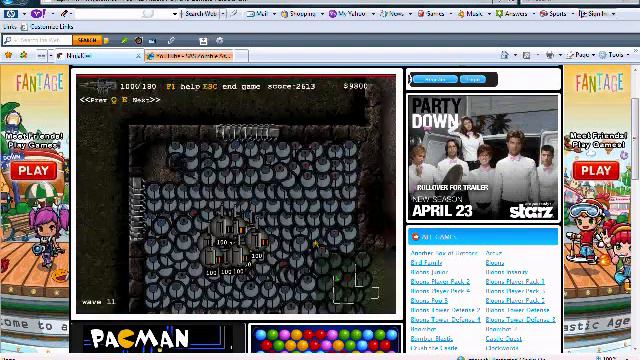
Task: Expand the Music dropdown arrow
Action: coord(489,14)
